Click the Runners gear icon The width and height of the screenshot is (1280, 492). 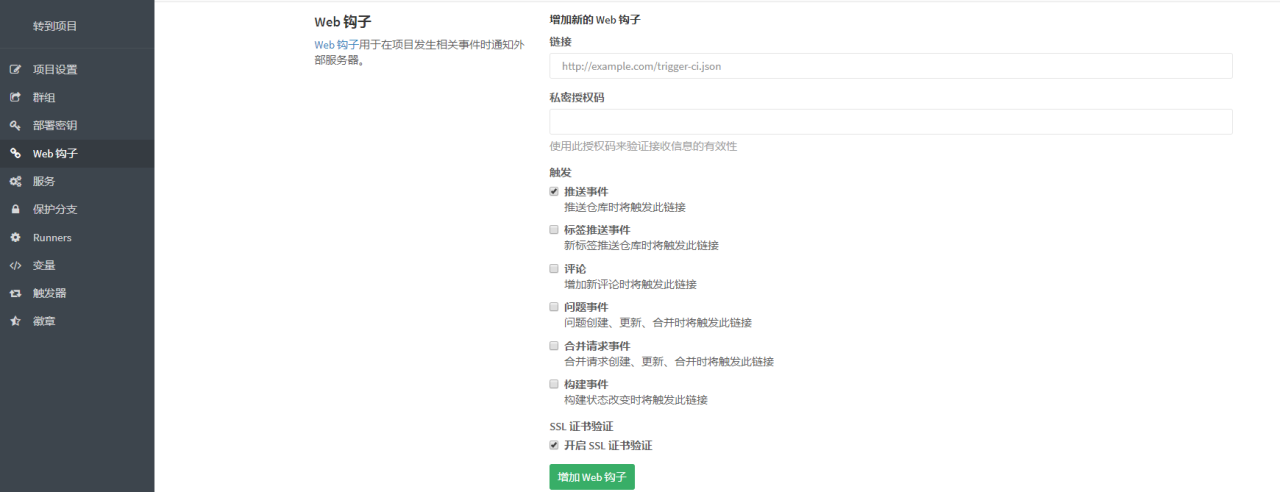[x=15, y=238]
